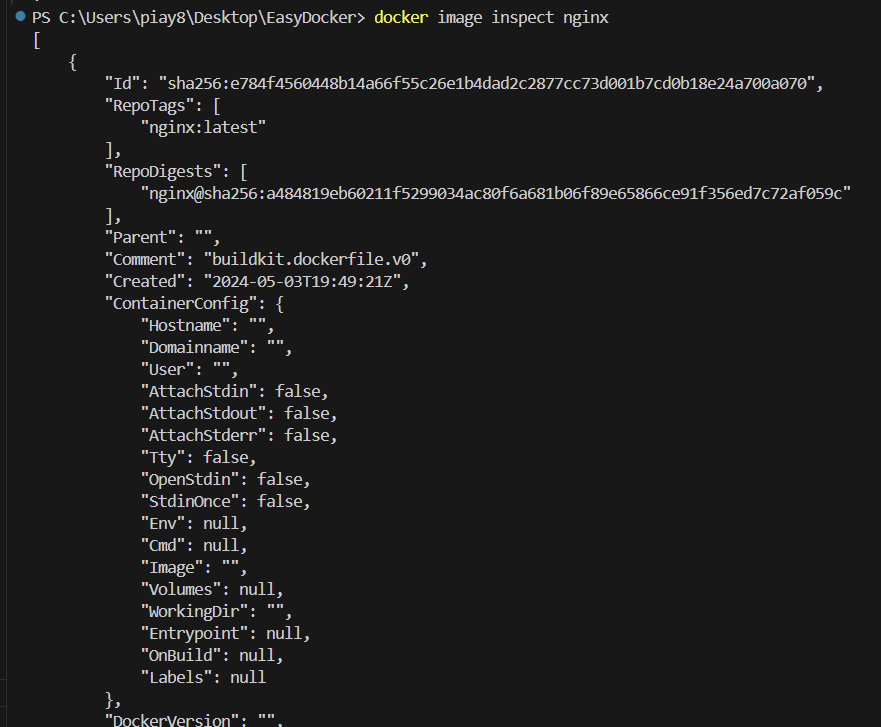Screen dimensions: 881x727
Task: Click the blue command status dot
Action: 21,16
